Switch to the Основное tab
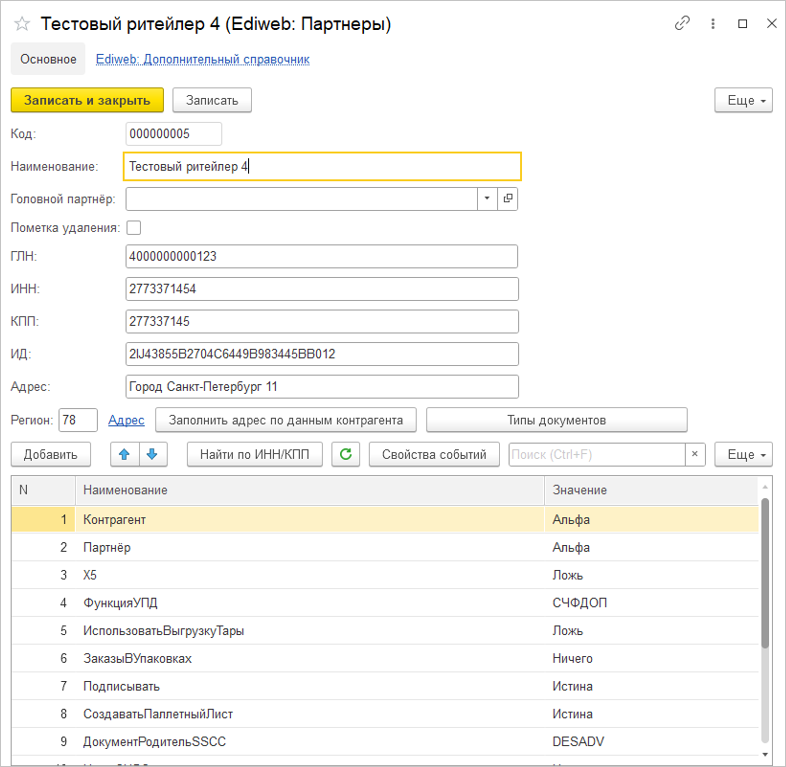The image size is (786, 767). [49, 59]
